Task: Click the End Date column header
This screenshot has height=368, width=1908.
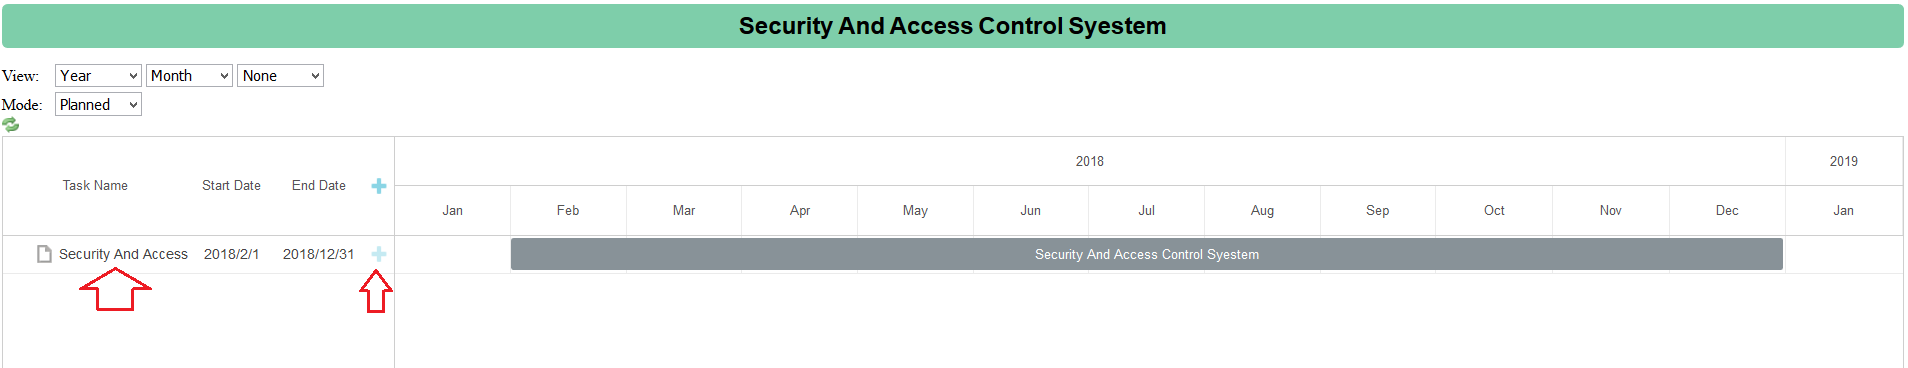Action: (x=319, y=186)
